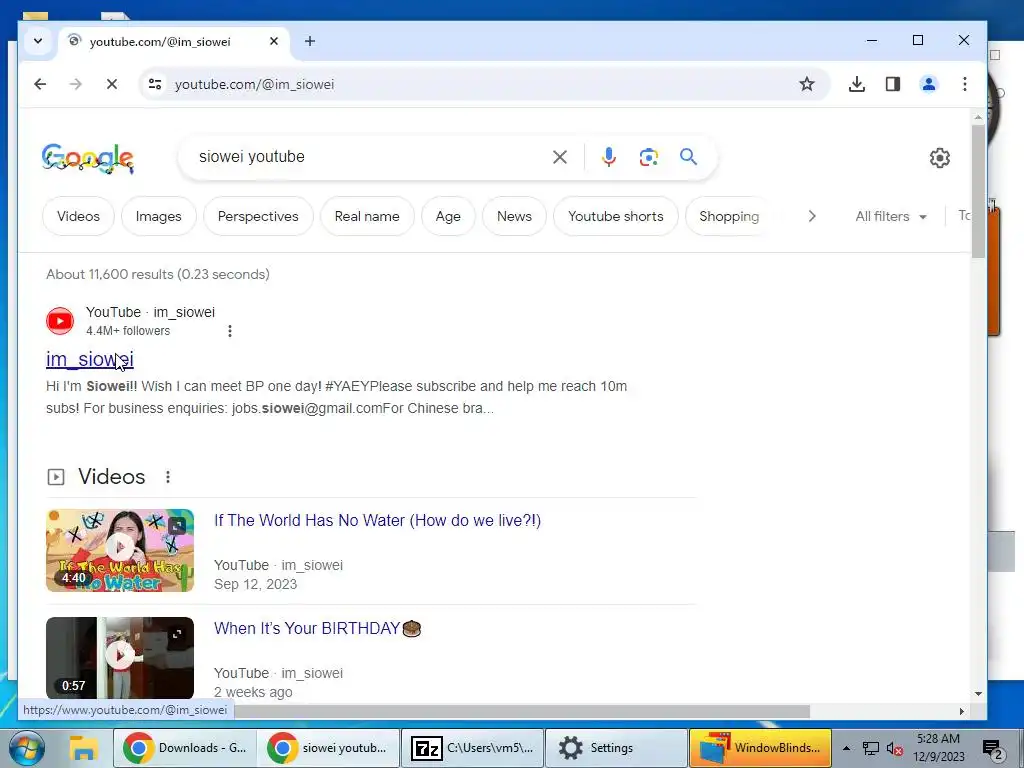
Task: Show more filter chips with right arrow
Action: (812, 216)
